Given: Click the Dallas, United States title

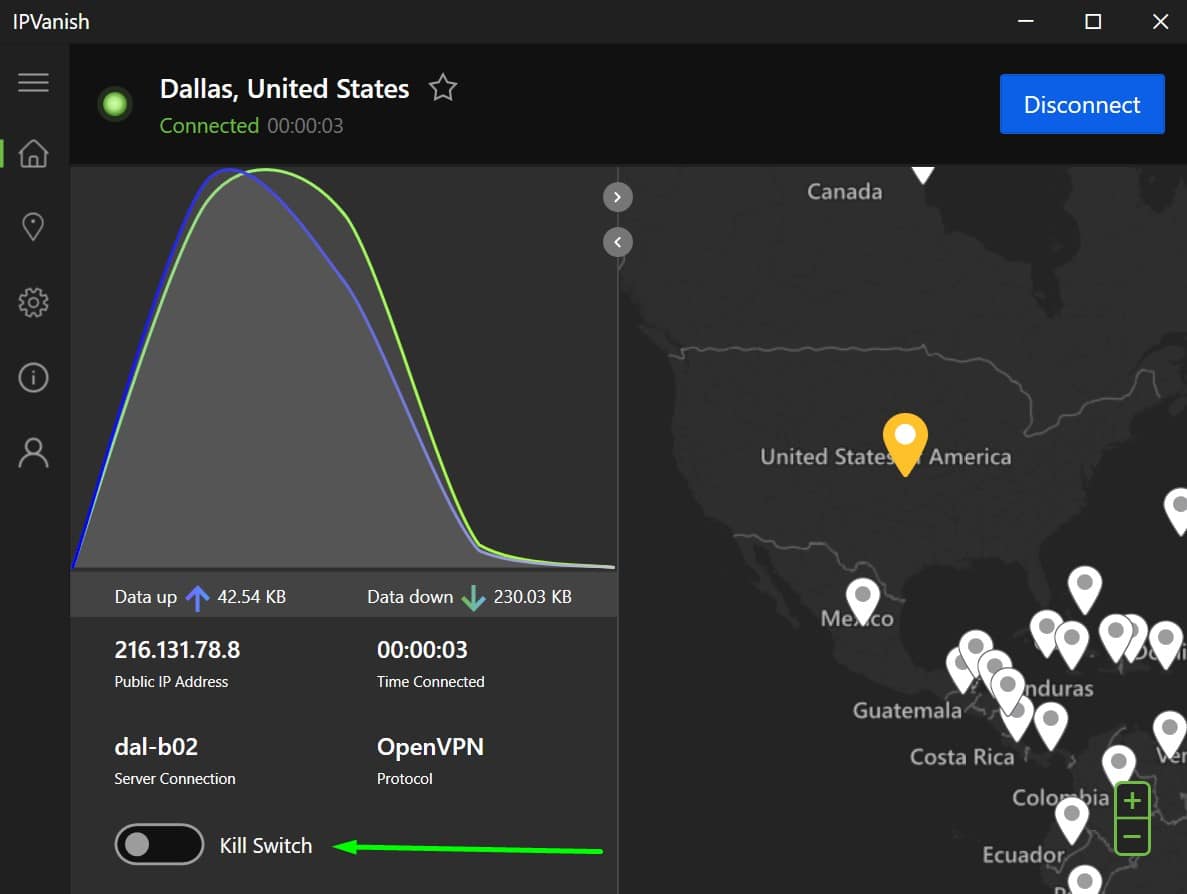Looking at the screenshot, I should click(x=285, y=89).
